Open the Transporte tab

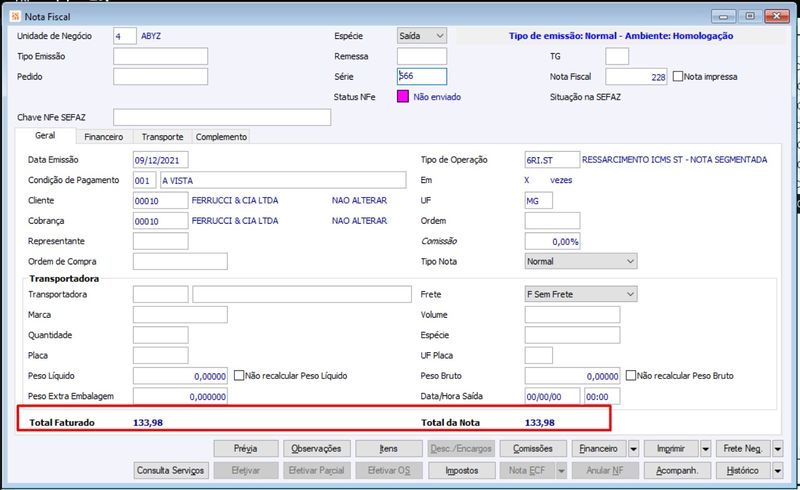tap(162, 136)
